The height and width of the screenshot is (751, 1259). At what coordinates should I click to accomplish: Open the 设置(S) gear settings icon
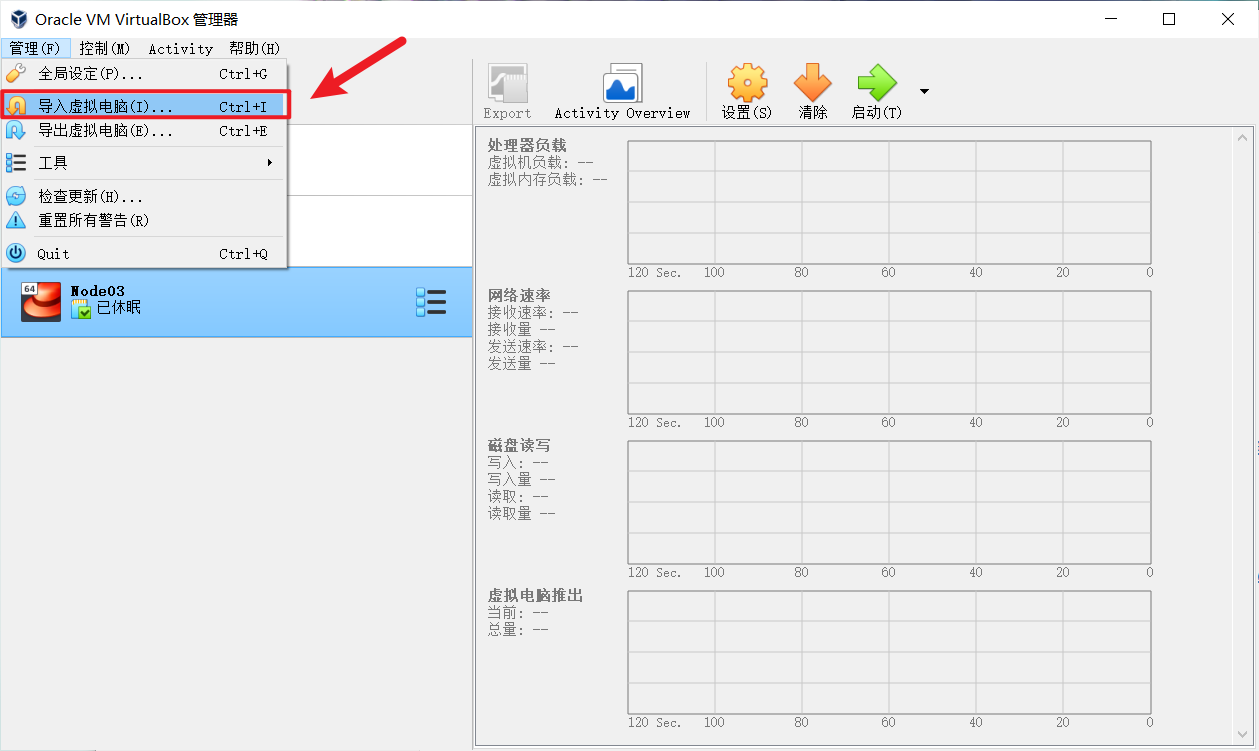coord(747,83)
